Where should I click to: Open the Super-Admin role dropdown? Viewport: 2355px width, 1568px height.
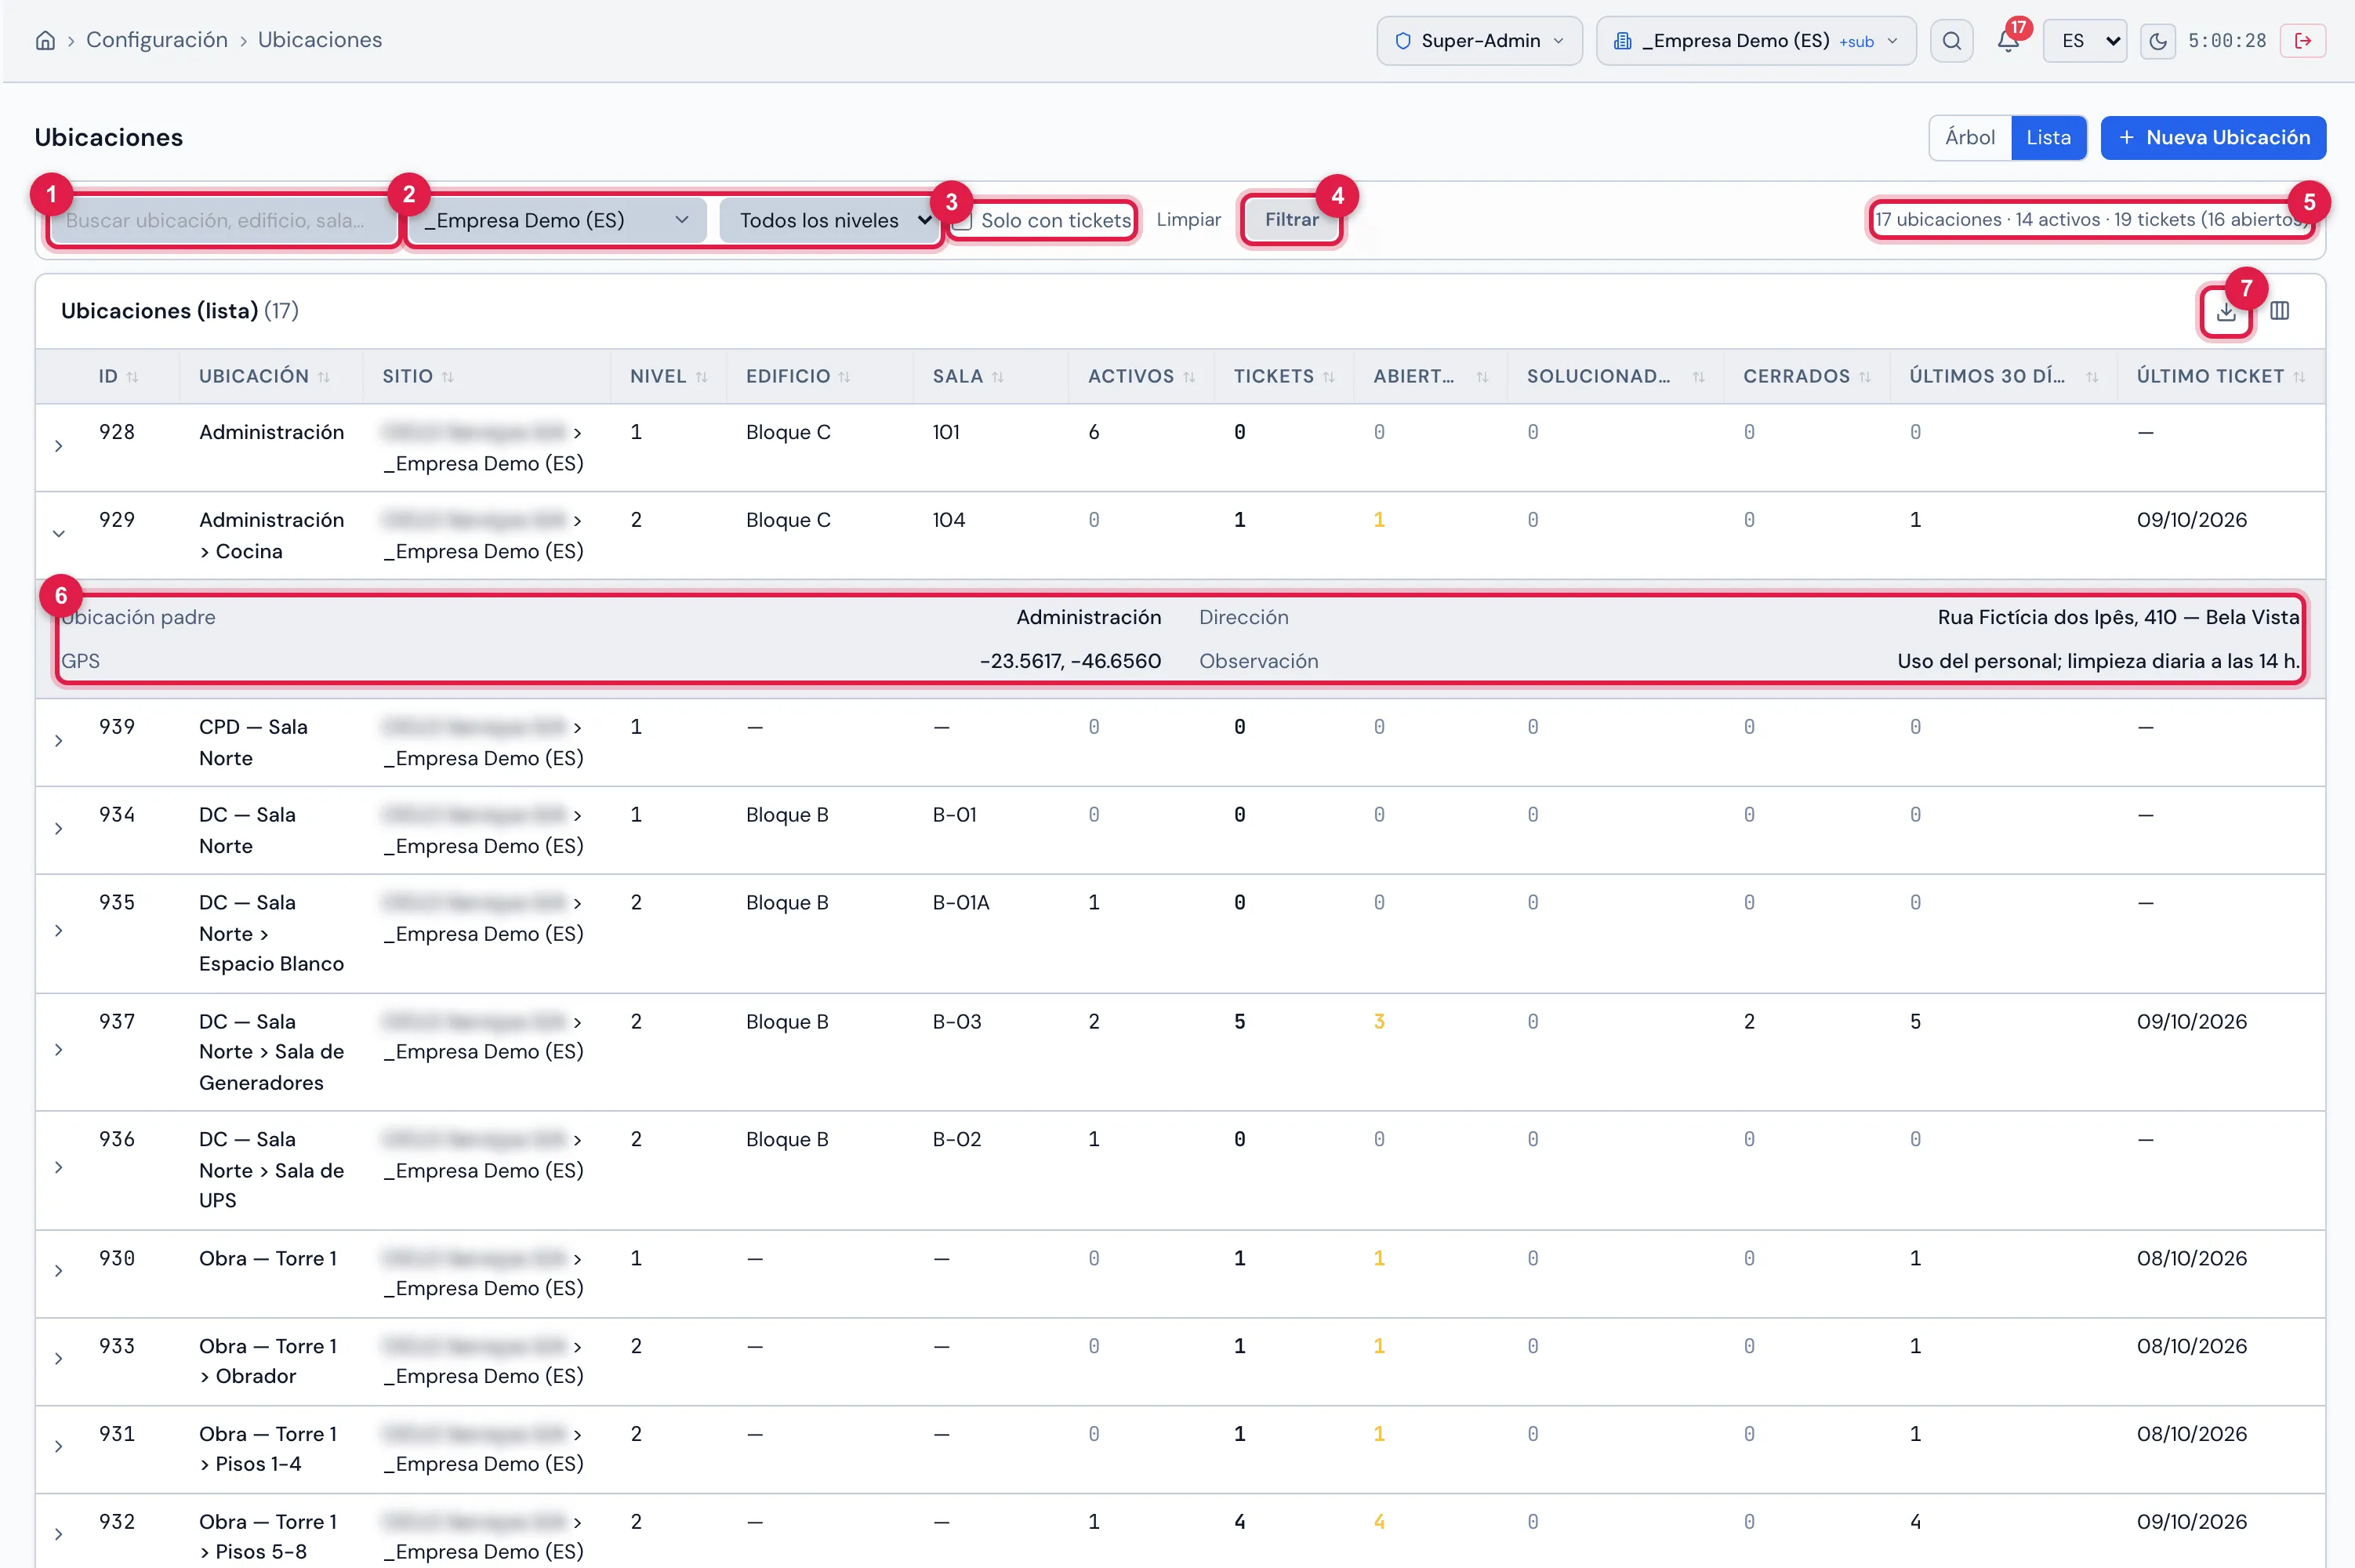tap(1479, 41)
